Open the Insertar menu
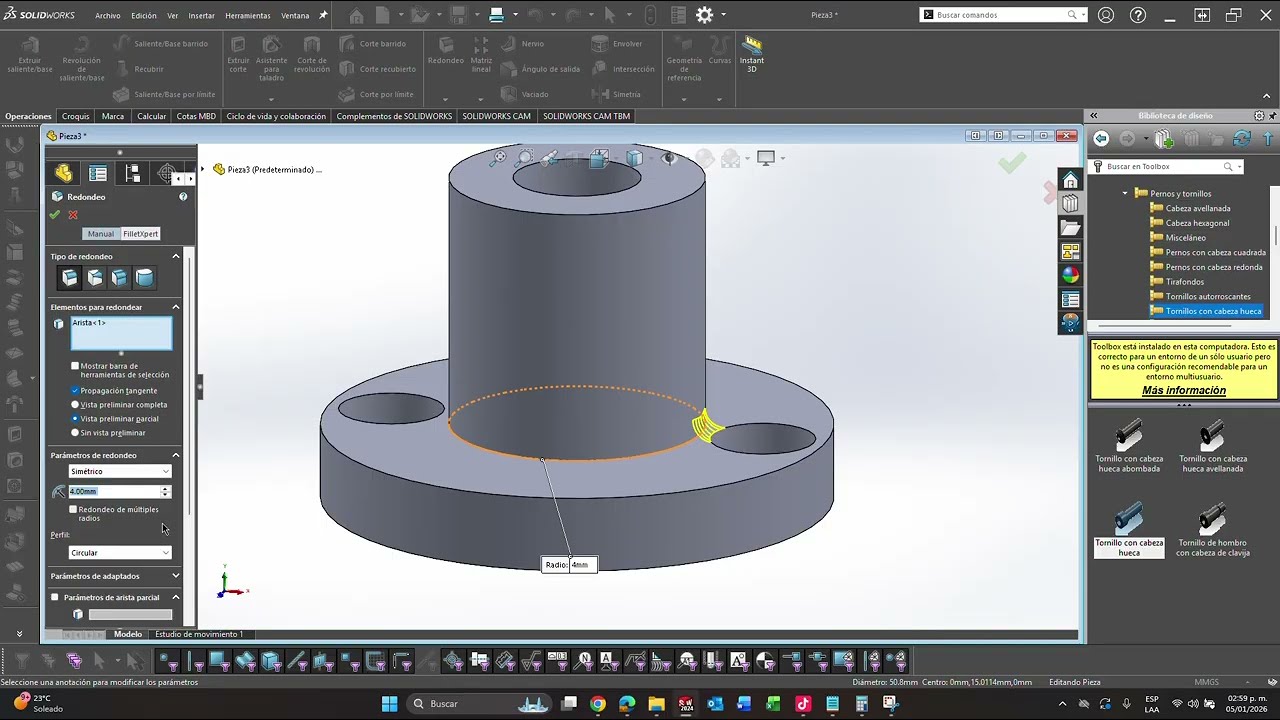This screenshot has height=720, width=1280. pyautogui.click(x=202, y=16)
